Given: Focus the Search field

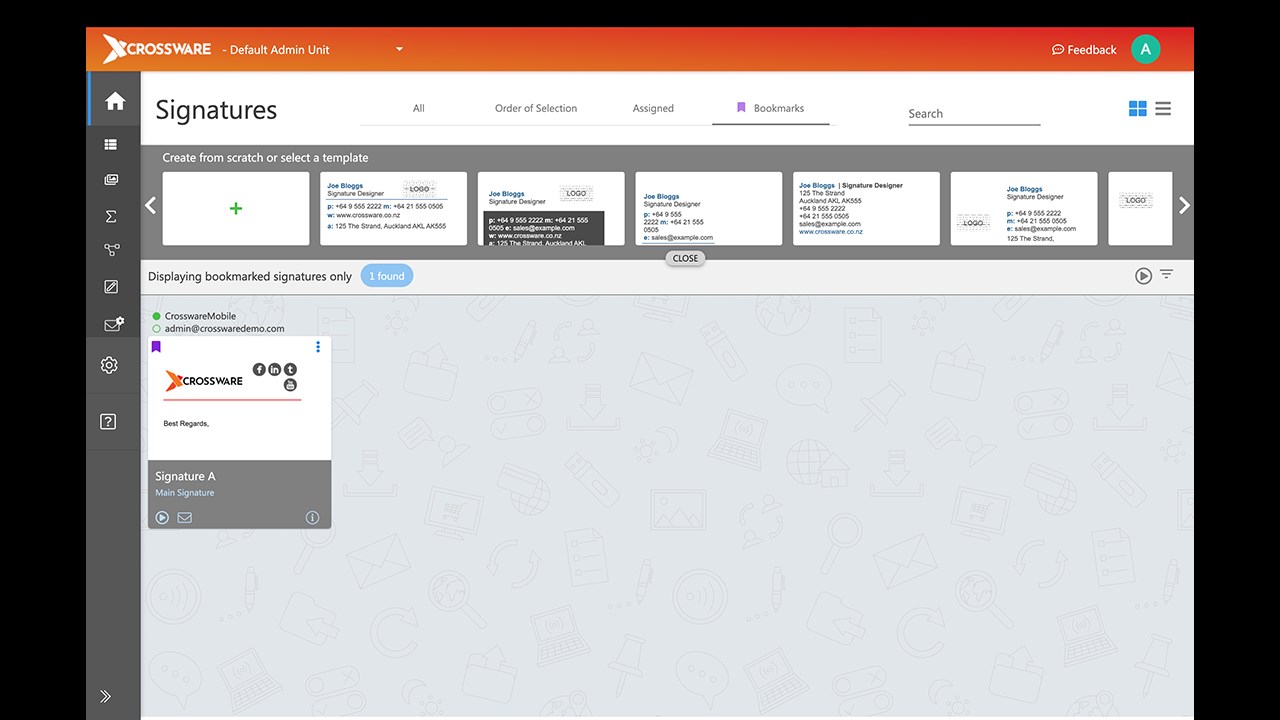Looking at the screenshot, I should click(974, 114).
